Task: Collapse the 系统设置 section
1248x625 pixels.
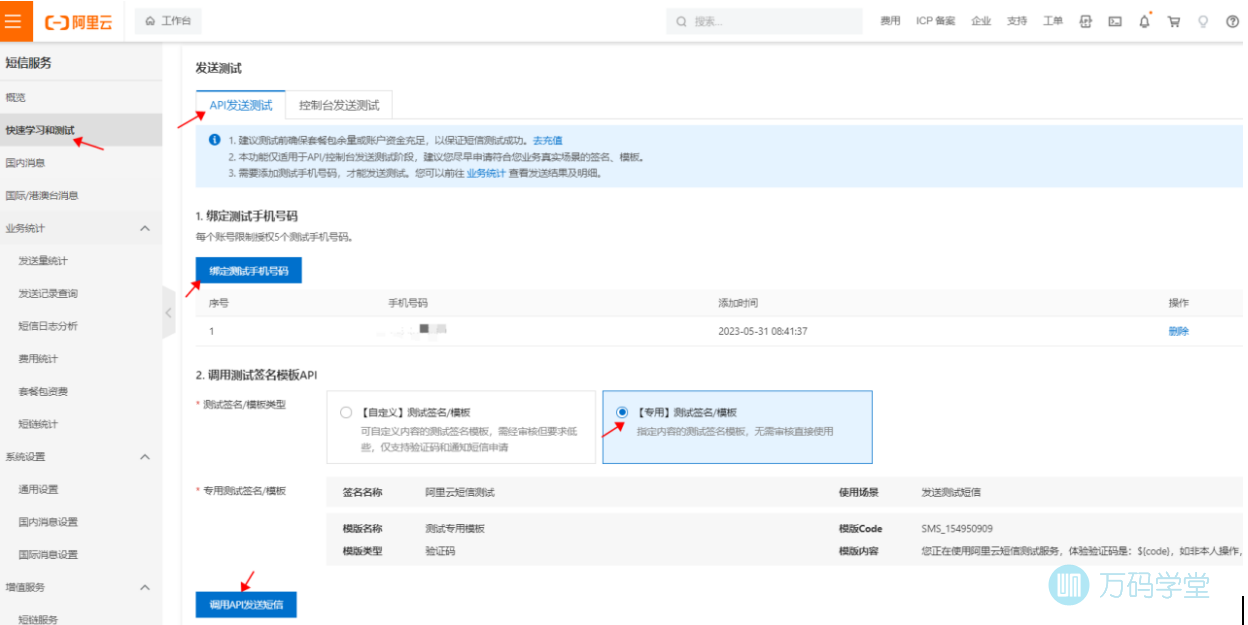Action: [x=144, y=457]
